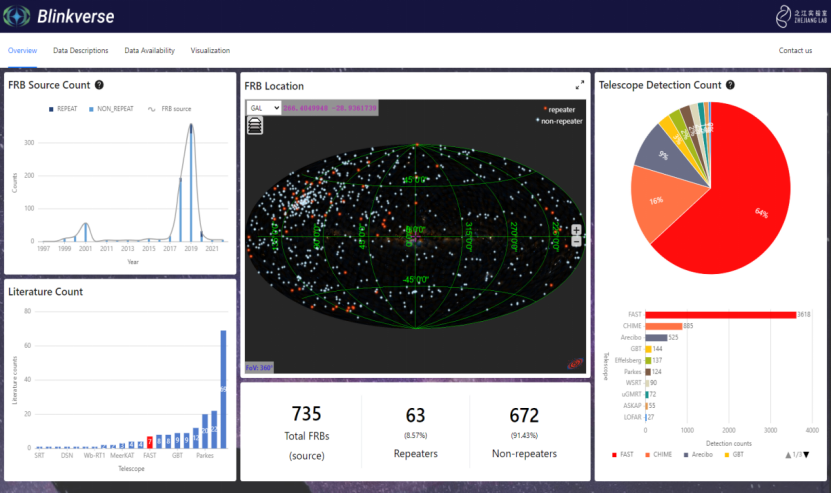831x494 pixels.
Task: Toggle Arecibo in telescope legend
Action: (x=699, y=455)
